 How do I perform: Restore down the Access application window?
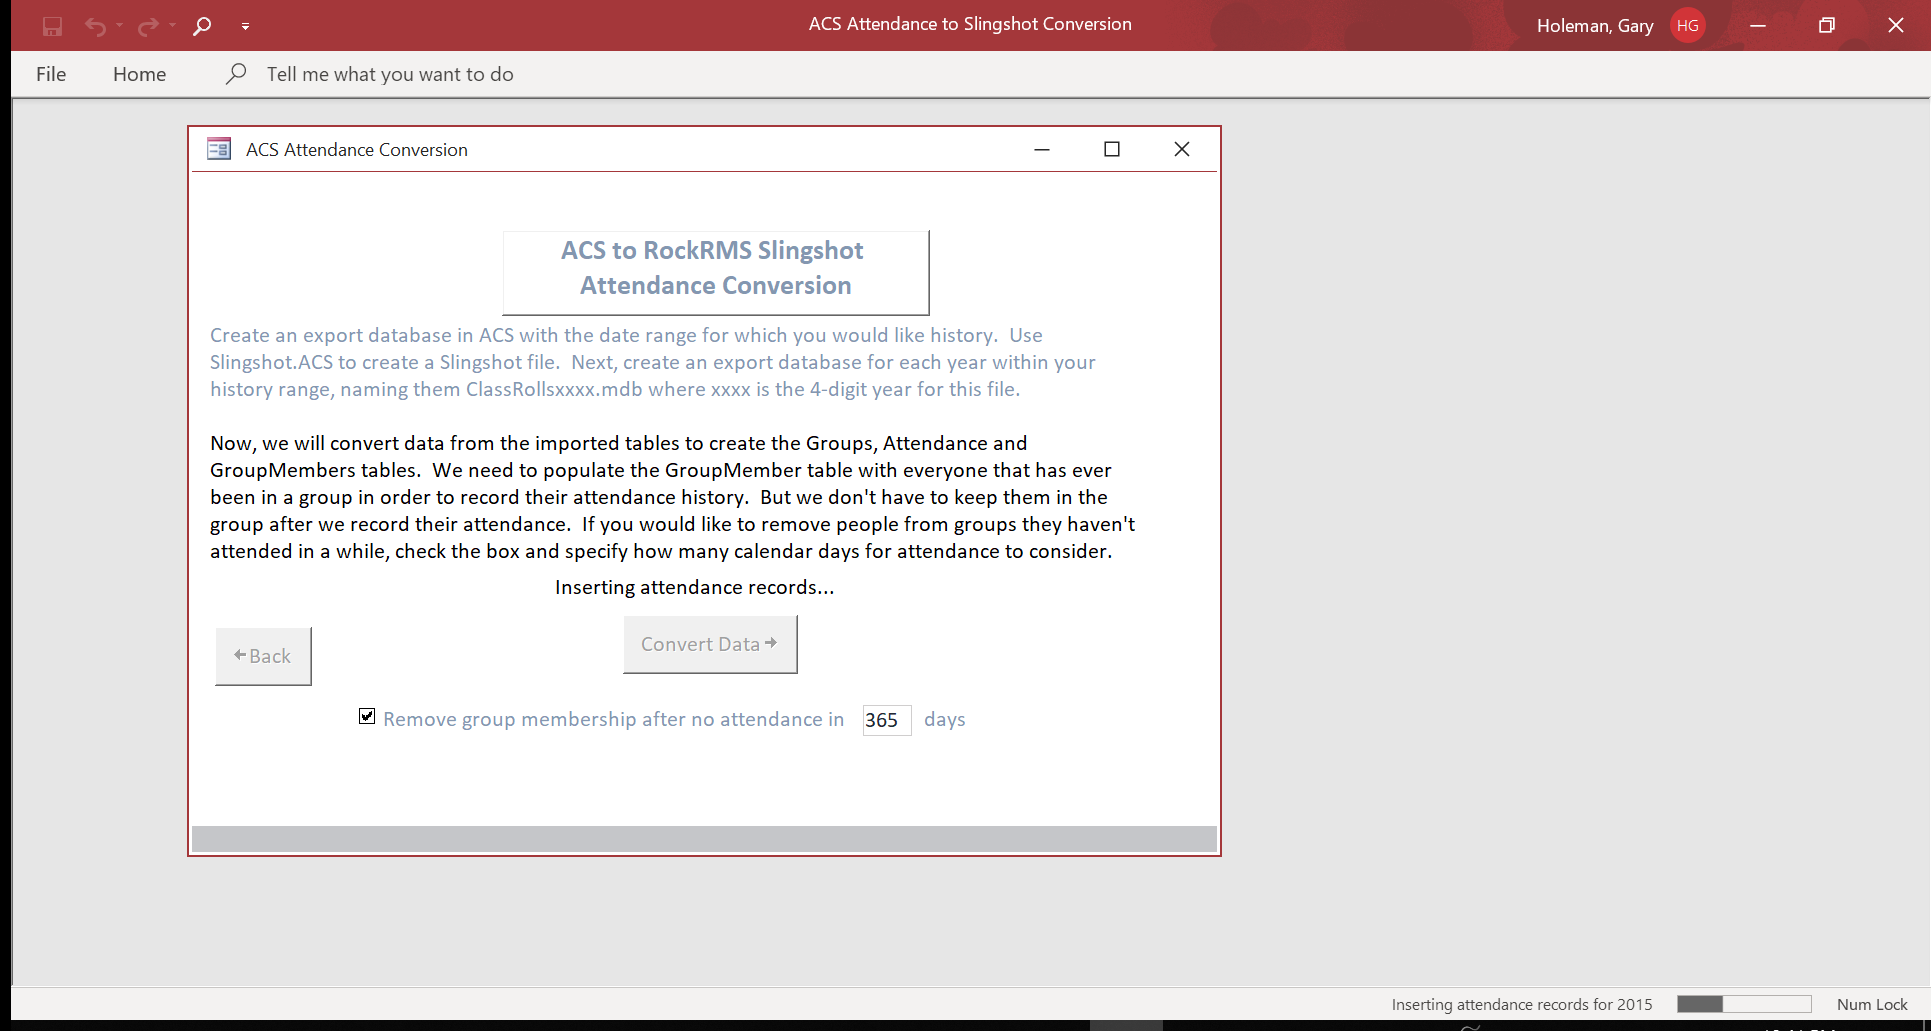pos(1827,25)
